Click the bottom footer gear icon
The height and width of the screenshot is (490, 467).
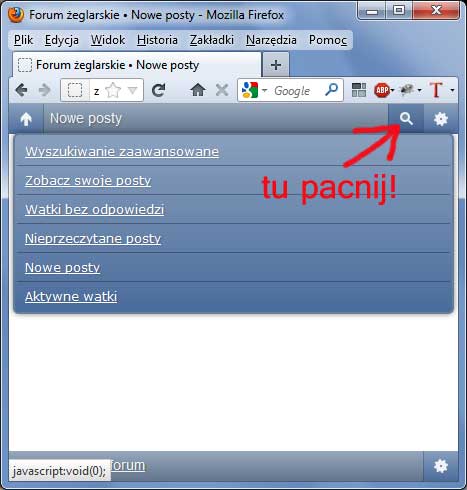[441, 466]
